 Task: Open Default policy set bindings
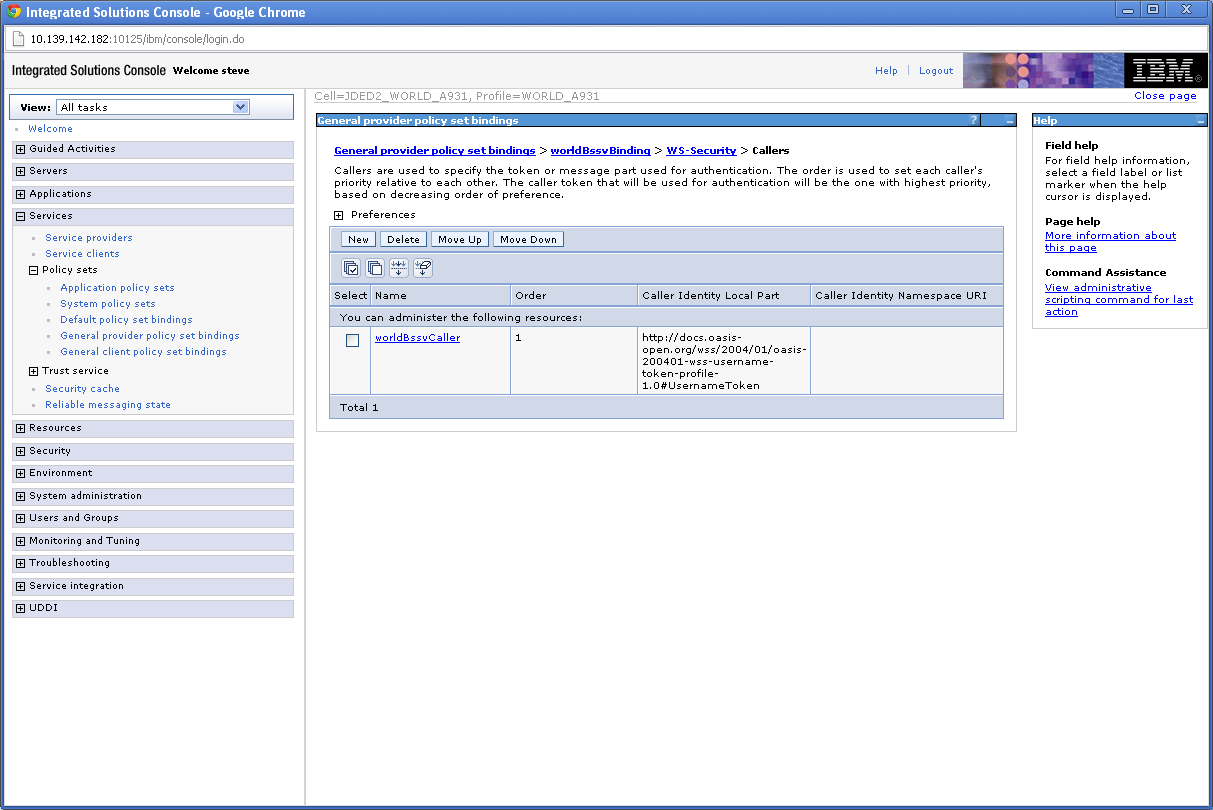(x=126, y=320)
